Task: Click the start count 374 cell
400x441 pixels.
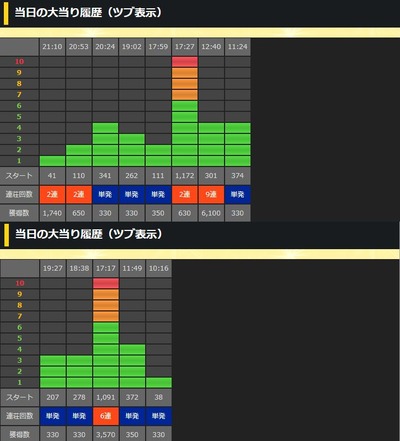Action: 238,176
